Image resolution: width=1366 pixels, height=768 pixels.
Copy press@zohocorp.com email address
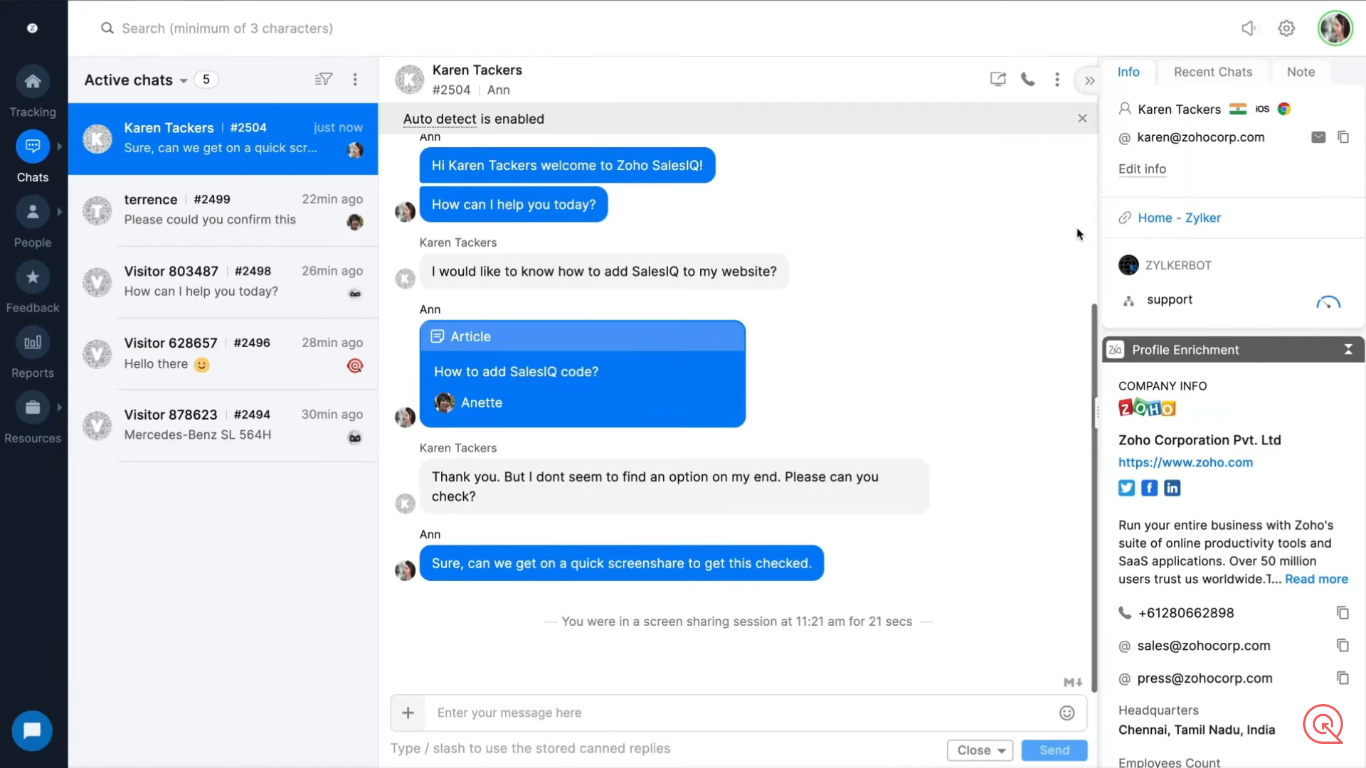coord(1343,678)
